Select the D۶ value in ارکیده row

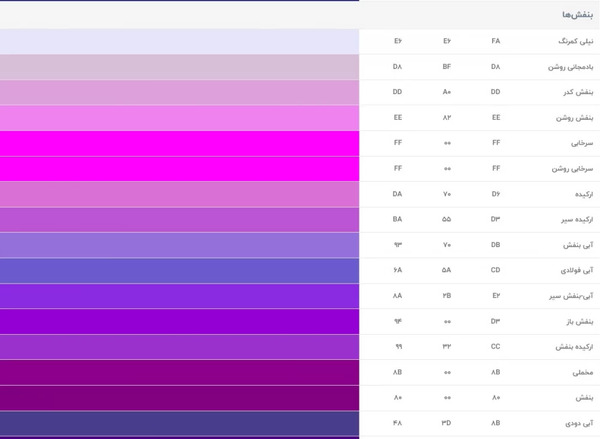pyautogui.click(x=496, y=194)
